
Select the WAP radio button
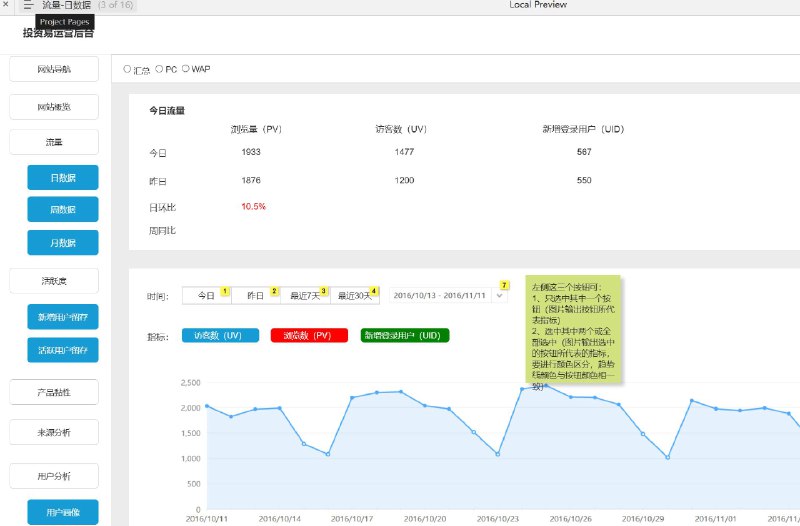pos(186,68)
